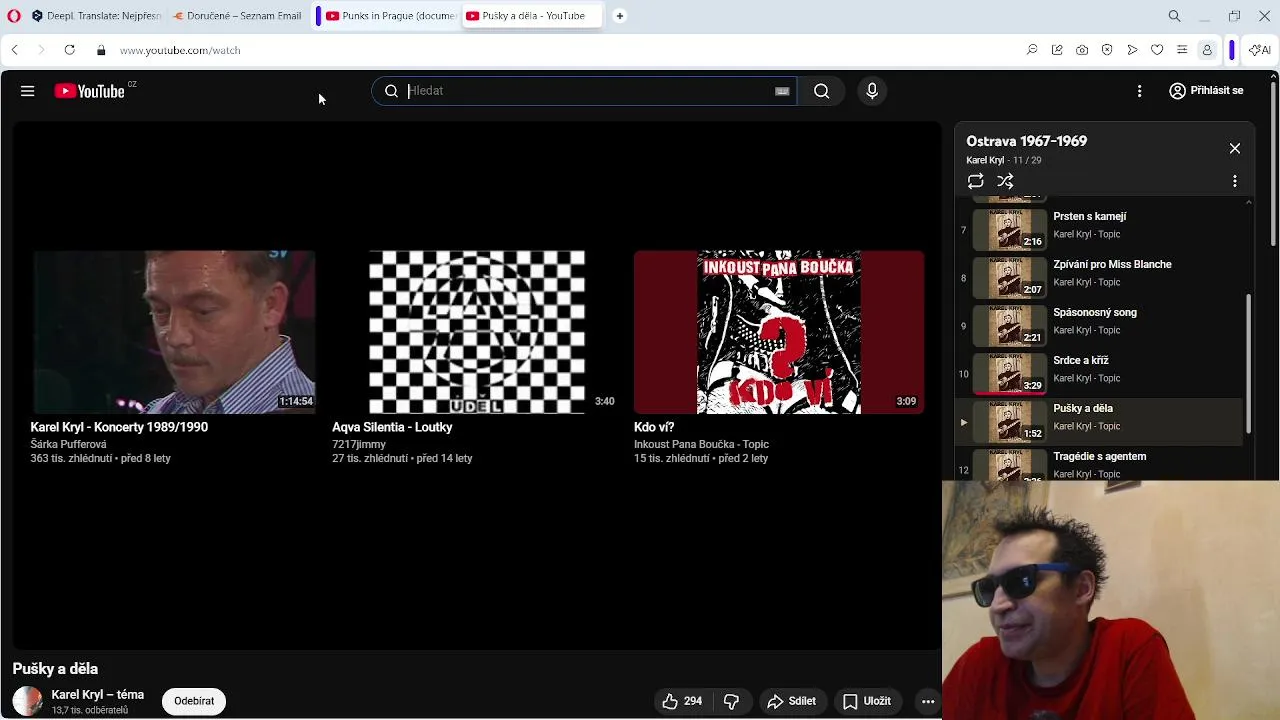The width and height of the screenshot is (1280, 720).
Task: Switch to Punks in Prague tab
Action: coord(390,16)
